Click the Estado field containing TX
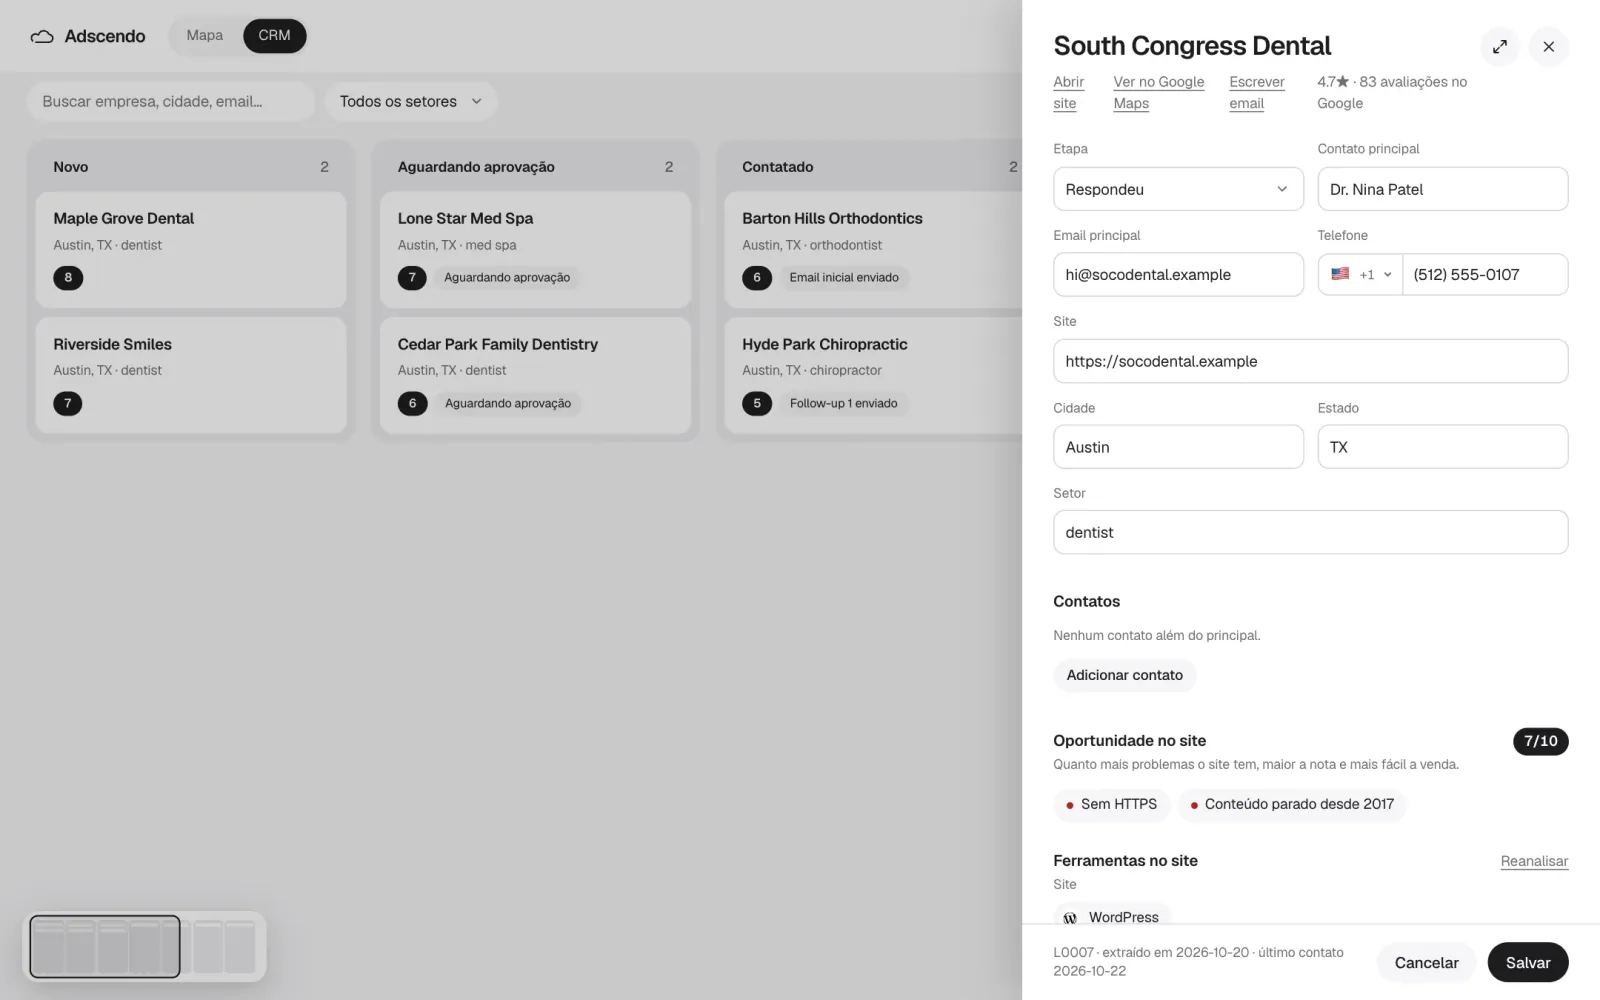Image resolution: width=1600 pixels, height=1000 pixels. (x=1443, y=447)
